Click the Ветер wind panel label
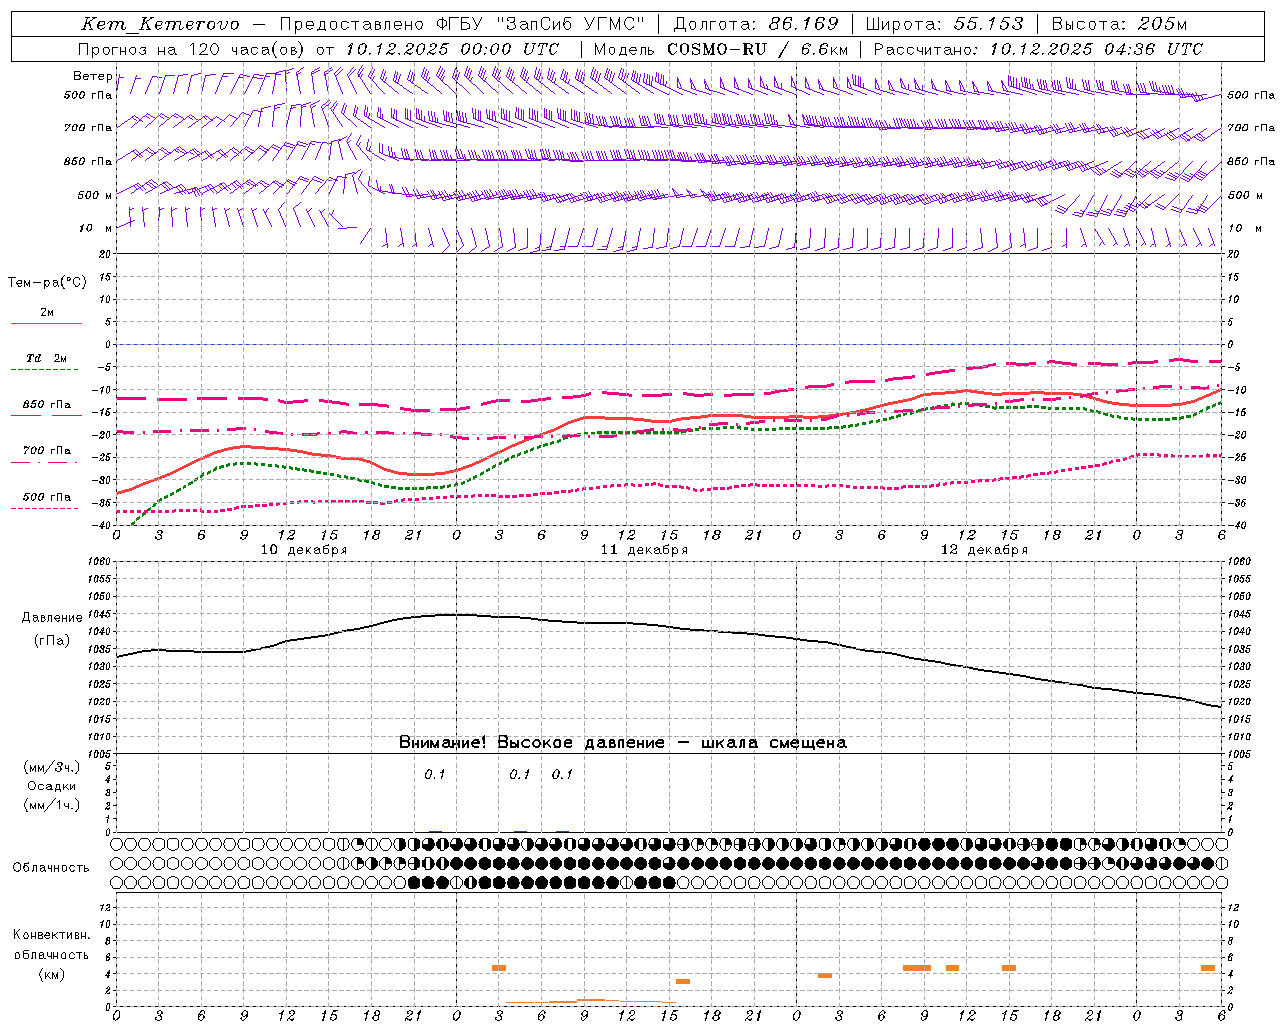 pos(92,76)
